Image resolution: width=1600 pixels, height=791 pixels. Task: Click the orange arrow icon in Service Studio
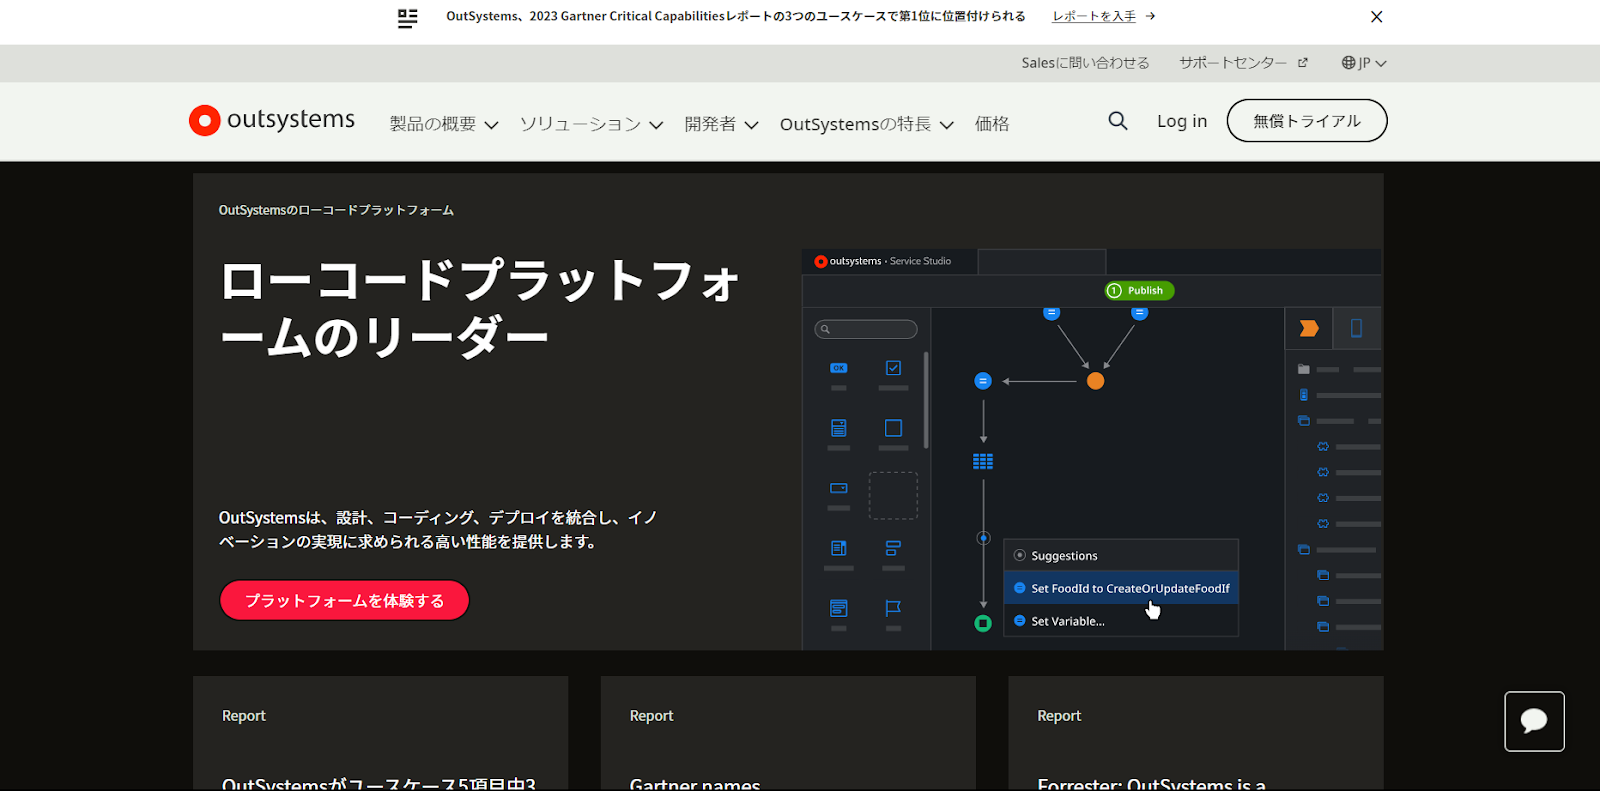(1309, 328)
